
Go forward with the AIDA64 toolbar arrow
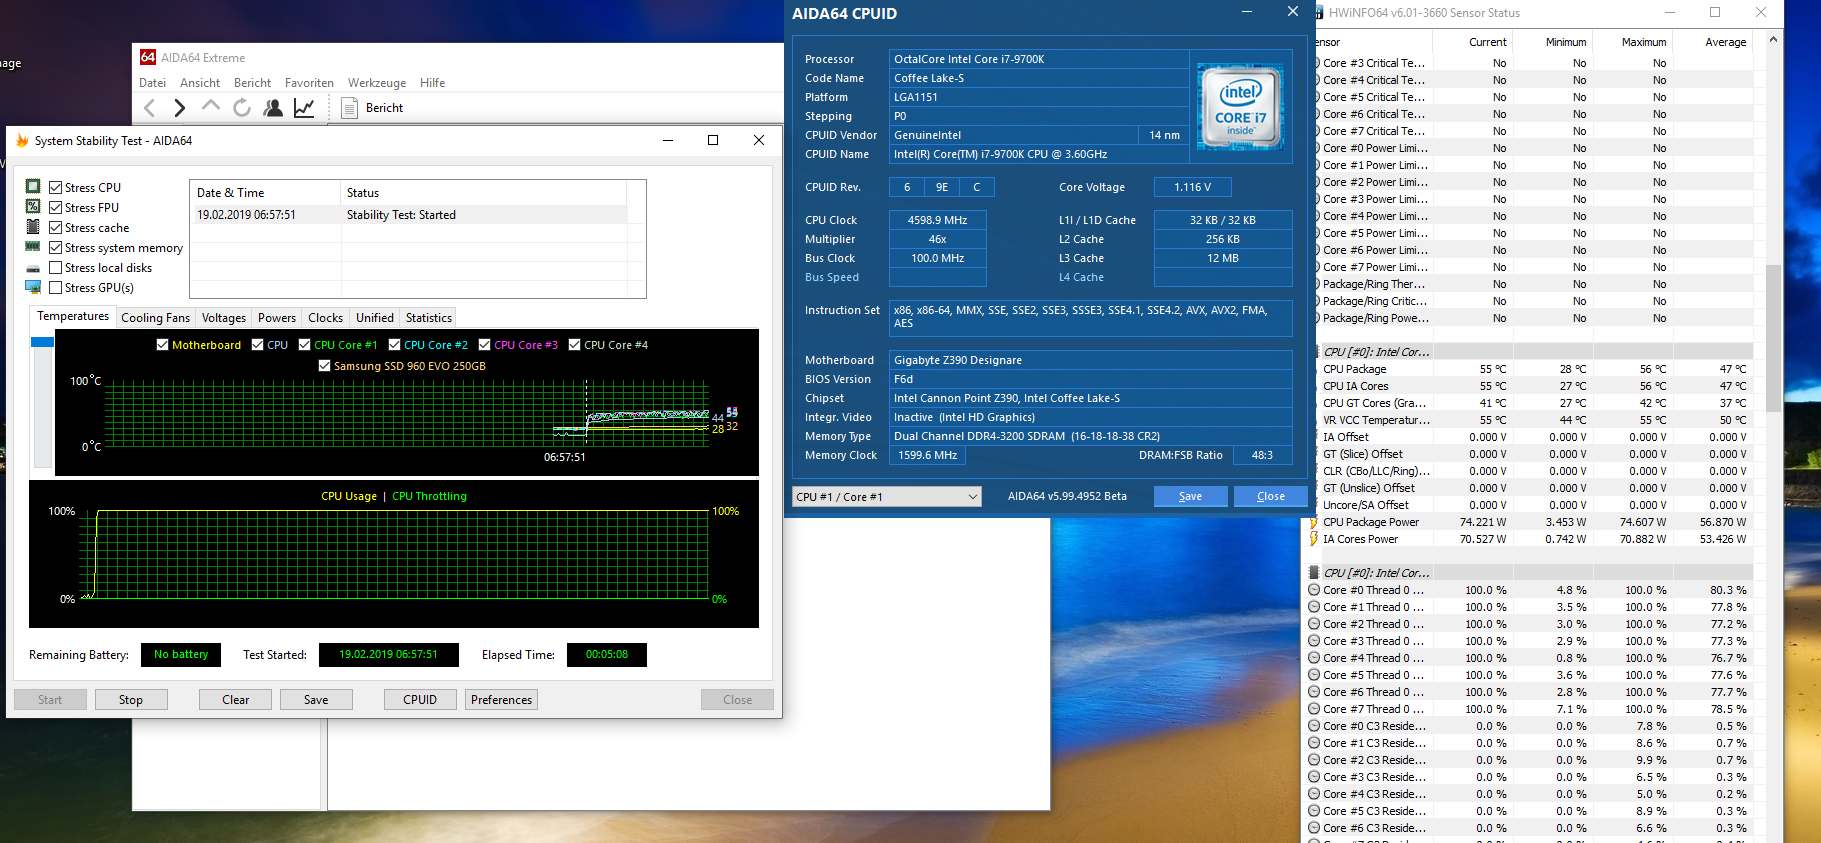pos(180,108)
